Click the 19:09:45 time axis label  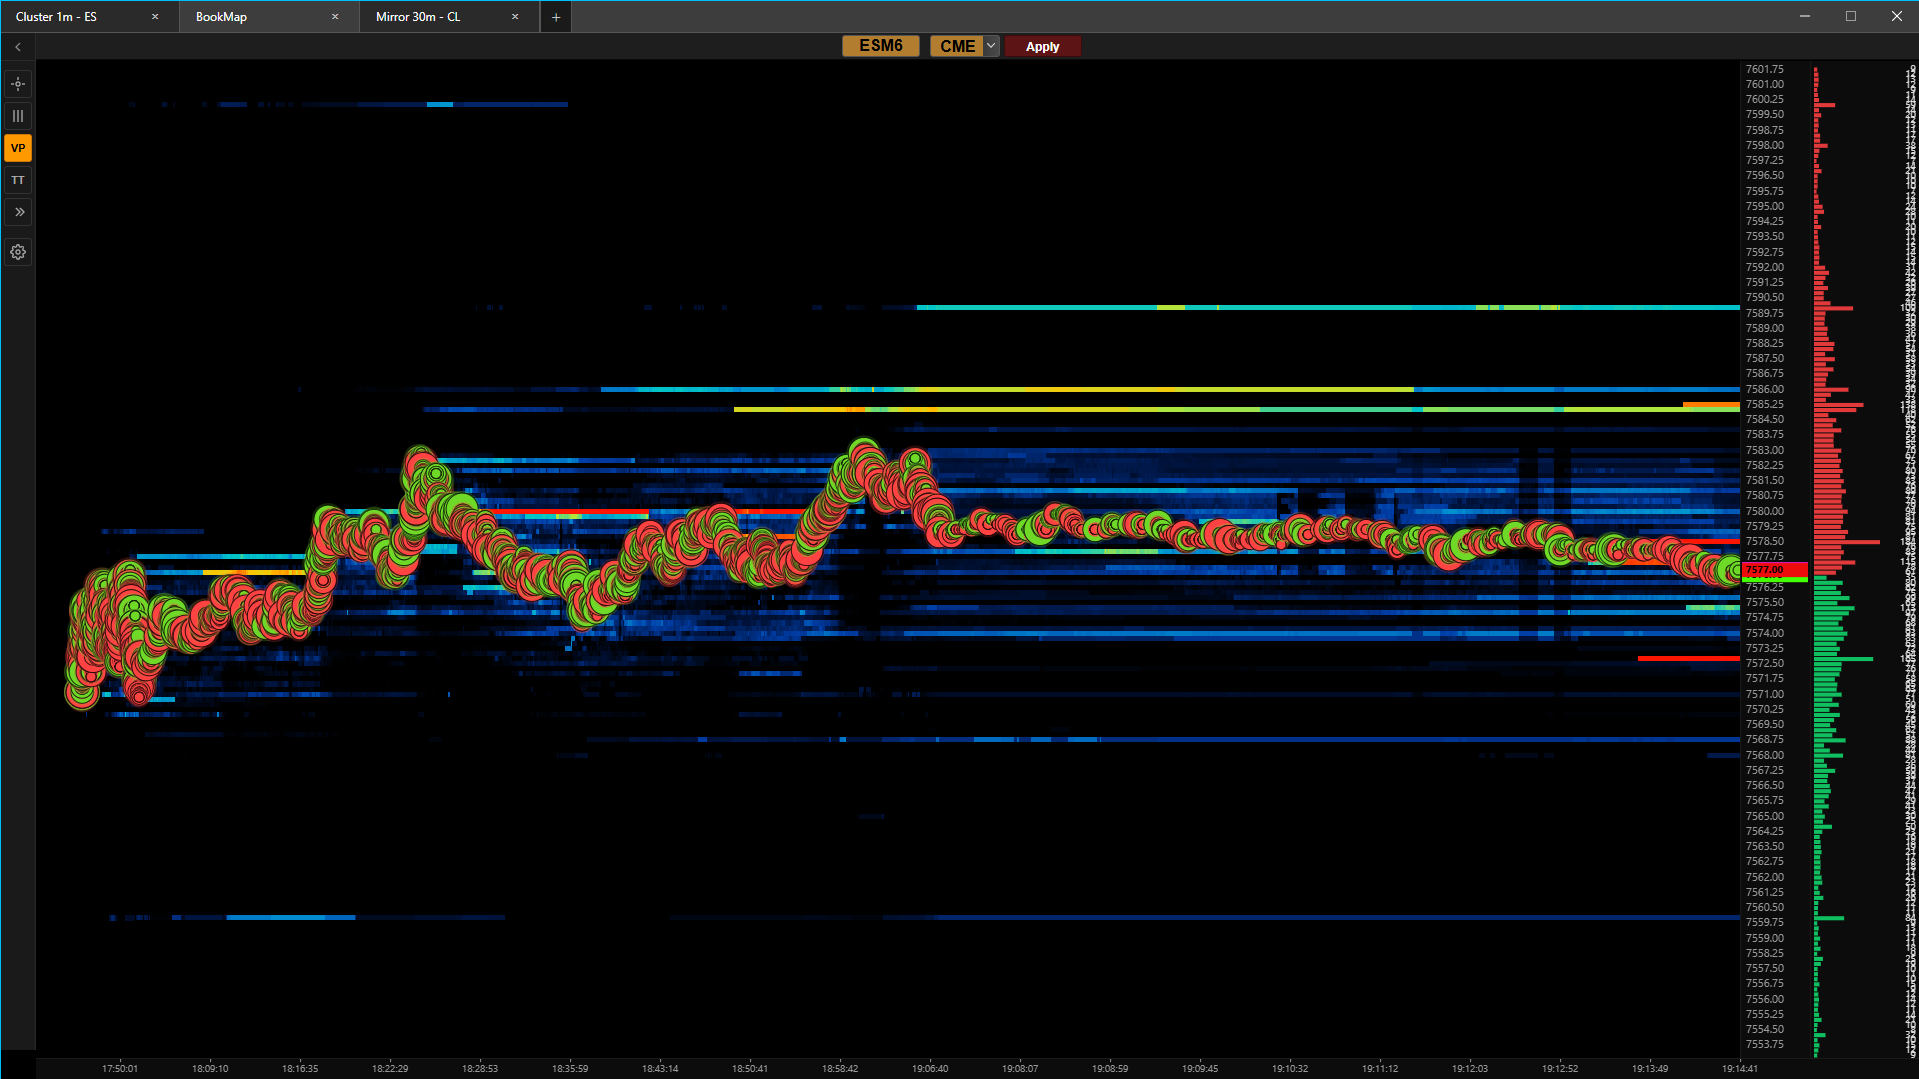(x=1200, y=1068)
